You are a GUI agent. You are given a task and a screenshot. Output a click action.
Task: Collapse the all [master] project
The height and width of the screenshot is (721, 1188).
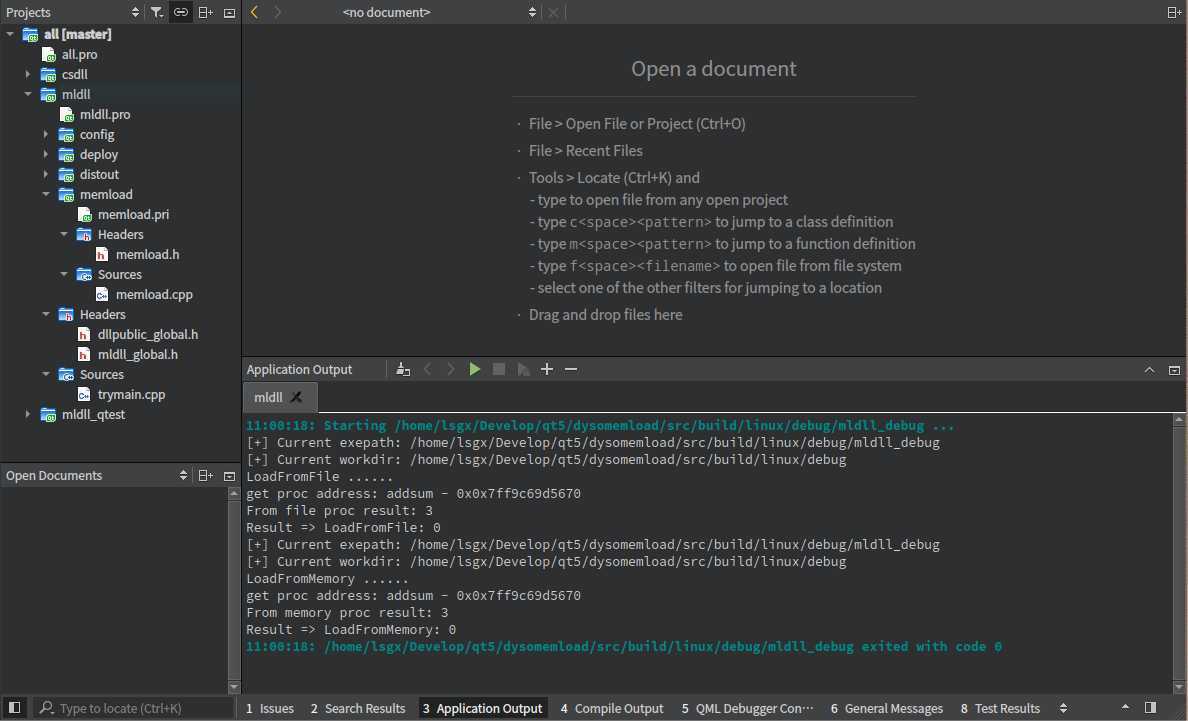pyautogui.click(x=10, y=34)
